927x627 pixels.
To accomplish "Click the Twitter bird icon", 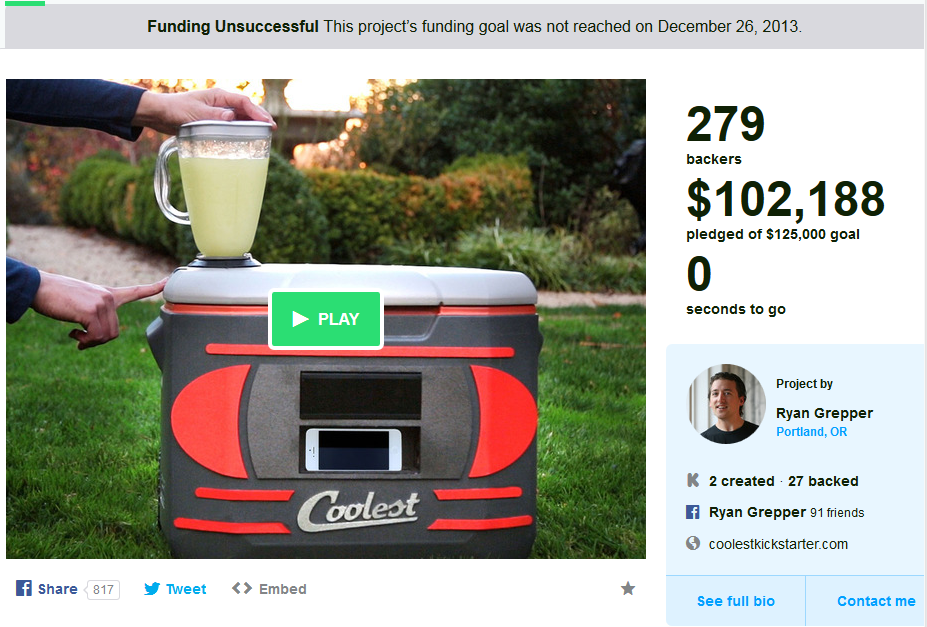I will (x=152, y=589).
